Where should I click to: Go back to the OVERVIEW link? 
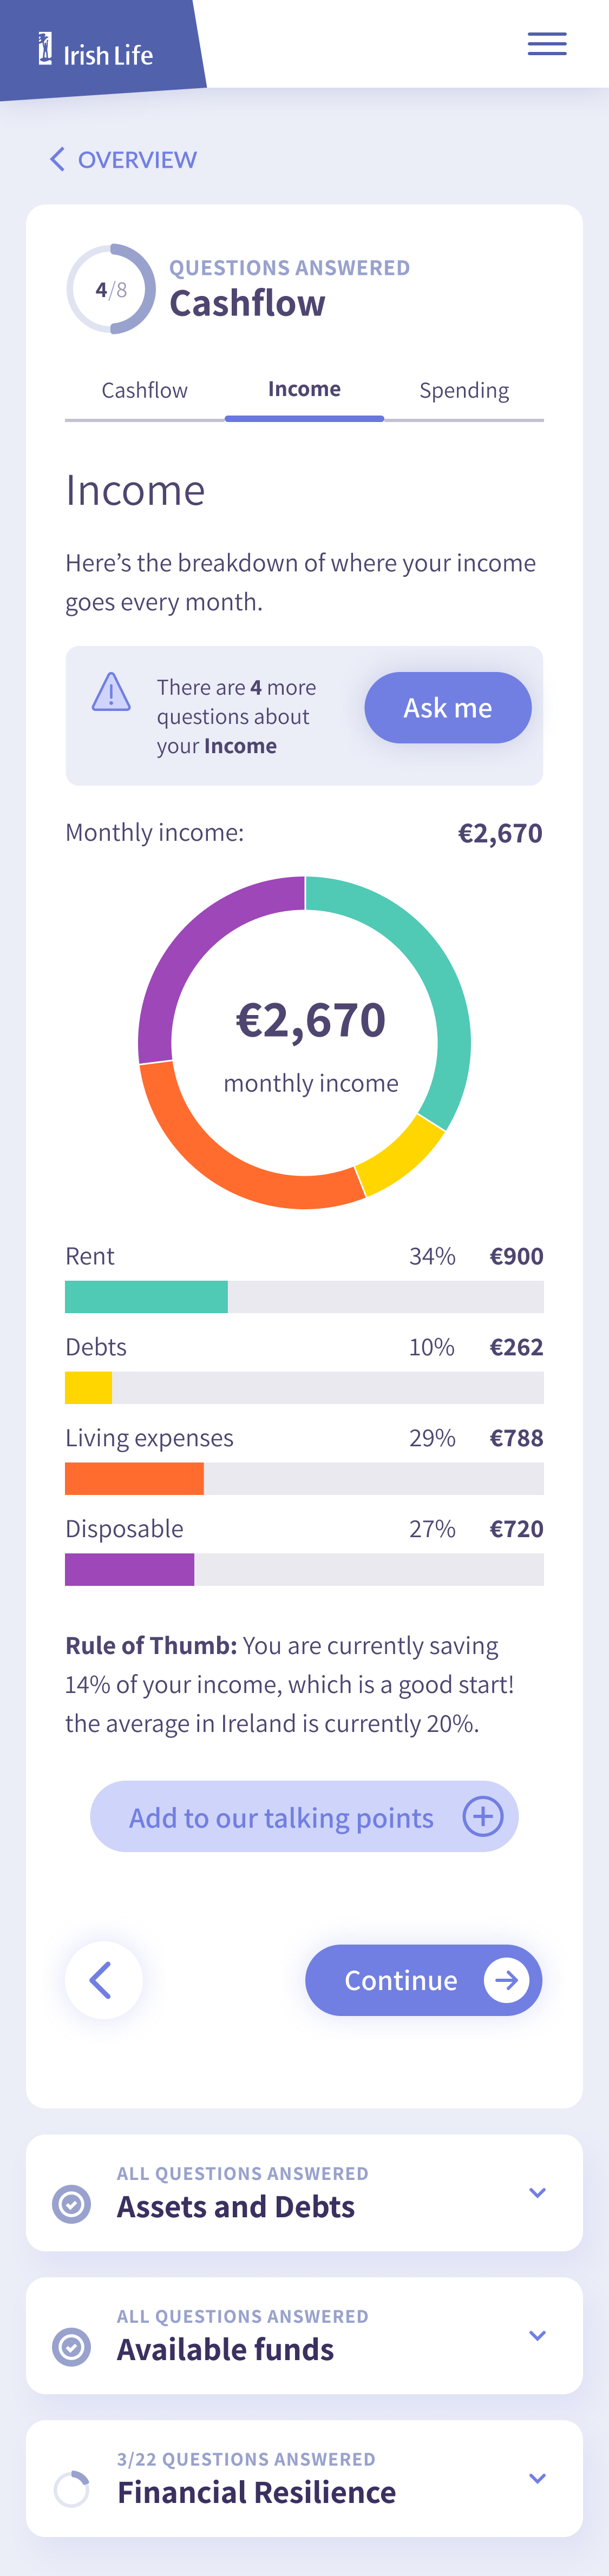tap(137, 159)
